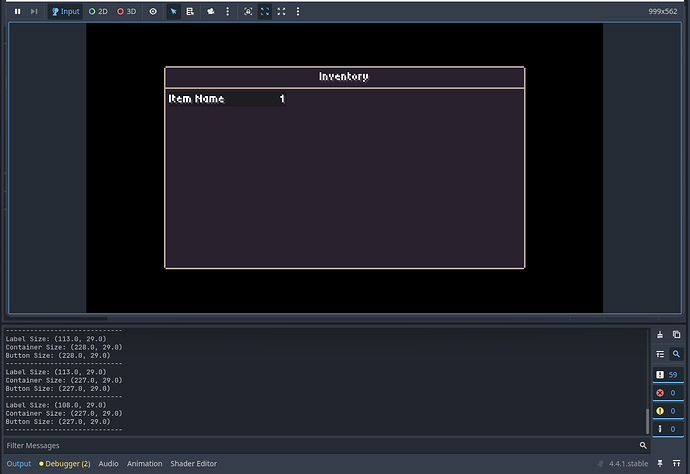Viewport: 690px width, 474px height.
Task: Toggle error messages filter with red icon
Action: pyautogui.click(x=667, y=393)
